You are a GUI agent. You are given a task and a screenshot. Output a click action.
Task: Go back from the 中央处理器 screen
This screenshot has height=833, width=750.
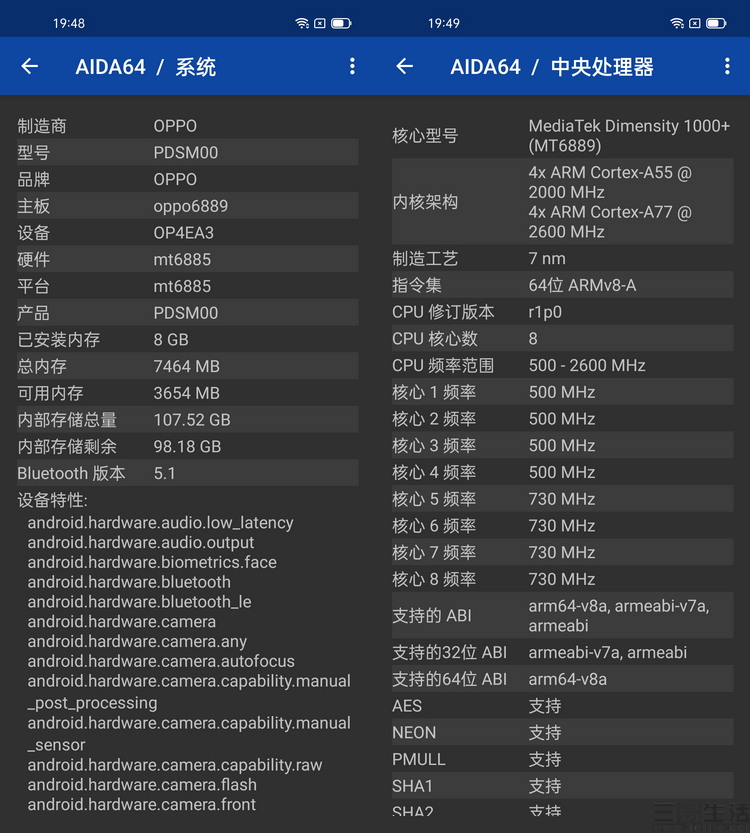tap(405, 66)
